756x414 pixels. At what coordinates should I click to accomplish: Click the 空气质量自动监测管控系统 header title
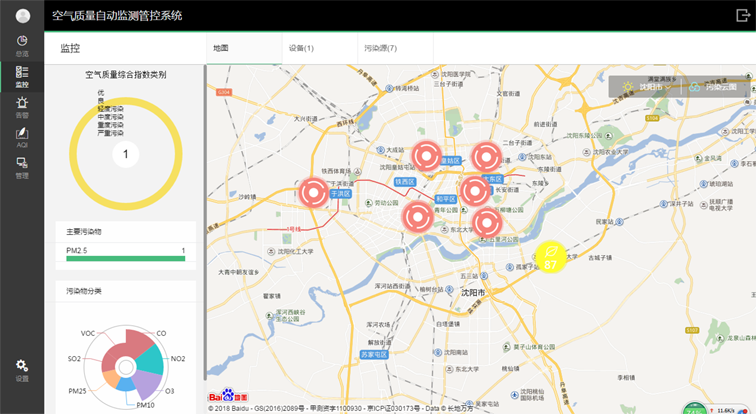(117, 15)
